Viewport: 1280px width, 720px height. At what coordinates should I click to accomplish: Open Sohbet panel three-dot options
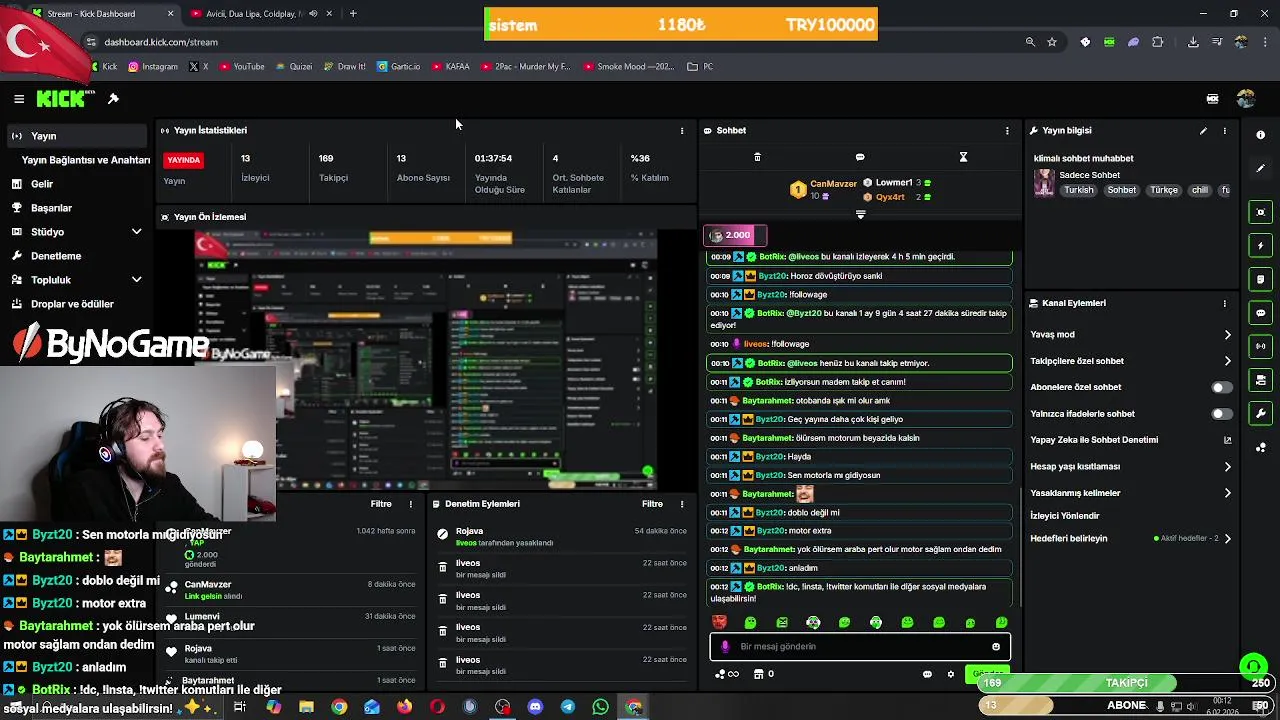(x=1007, y=131)
